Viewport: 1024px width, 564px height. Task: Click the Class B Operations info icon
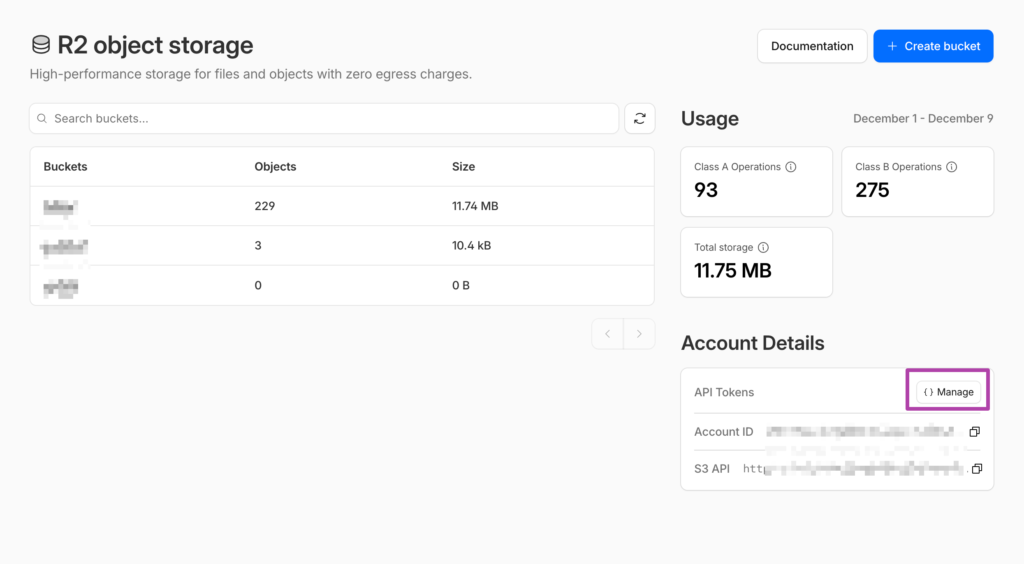pyautogui.click(x=952, y=167)
